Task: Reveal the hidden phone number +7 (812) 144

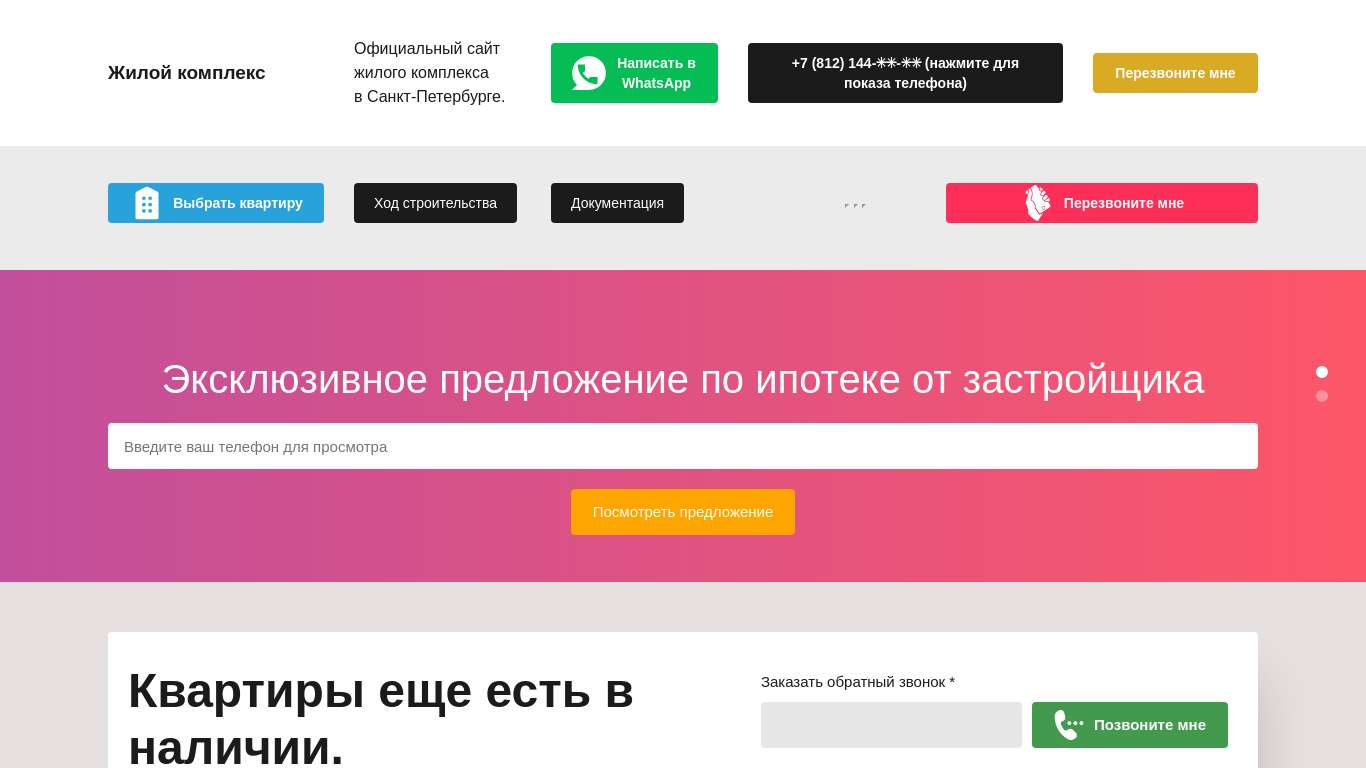Action: pos(905,73)
